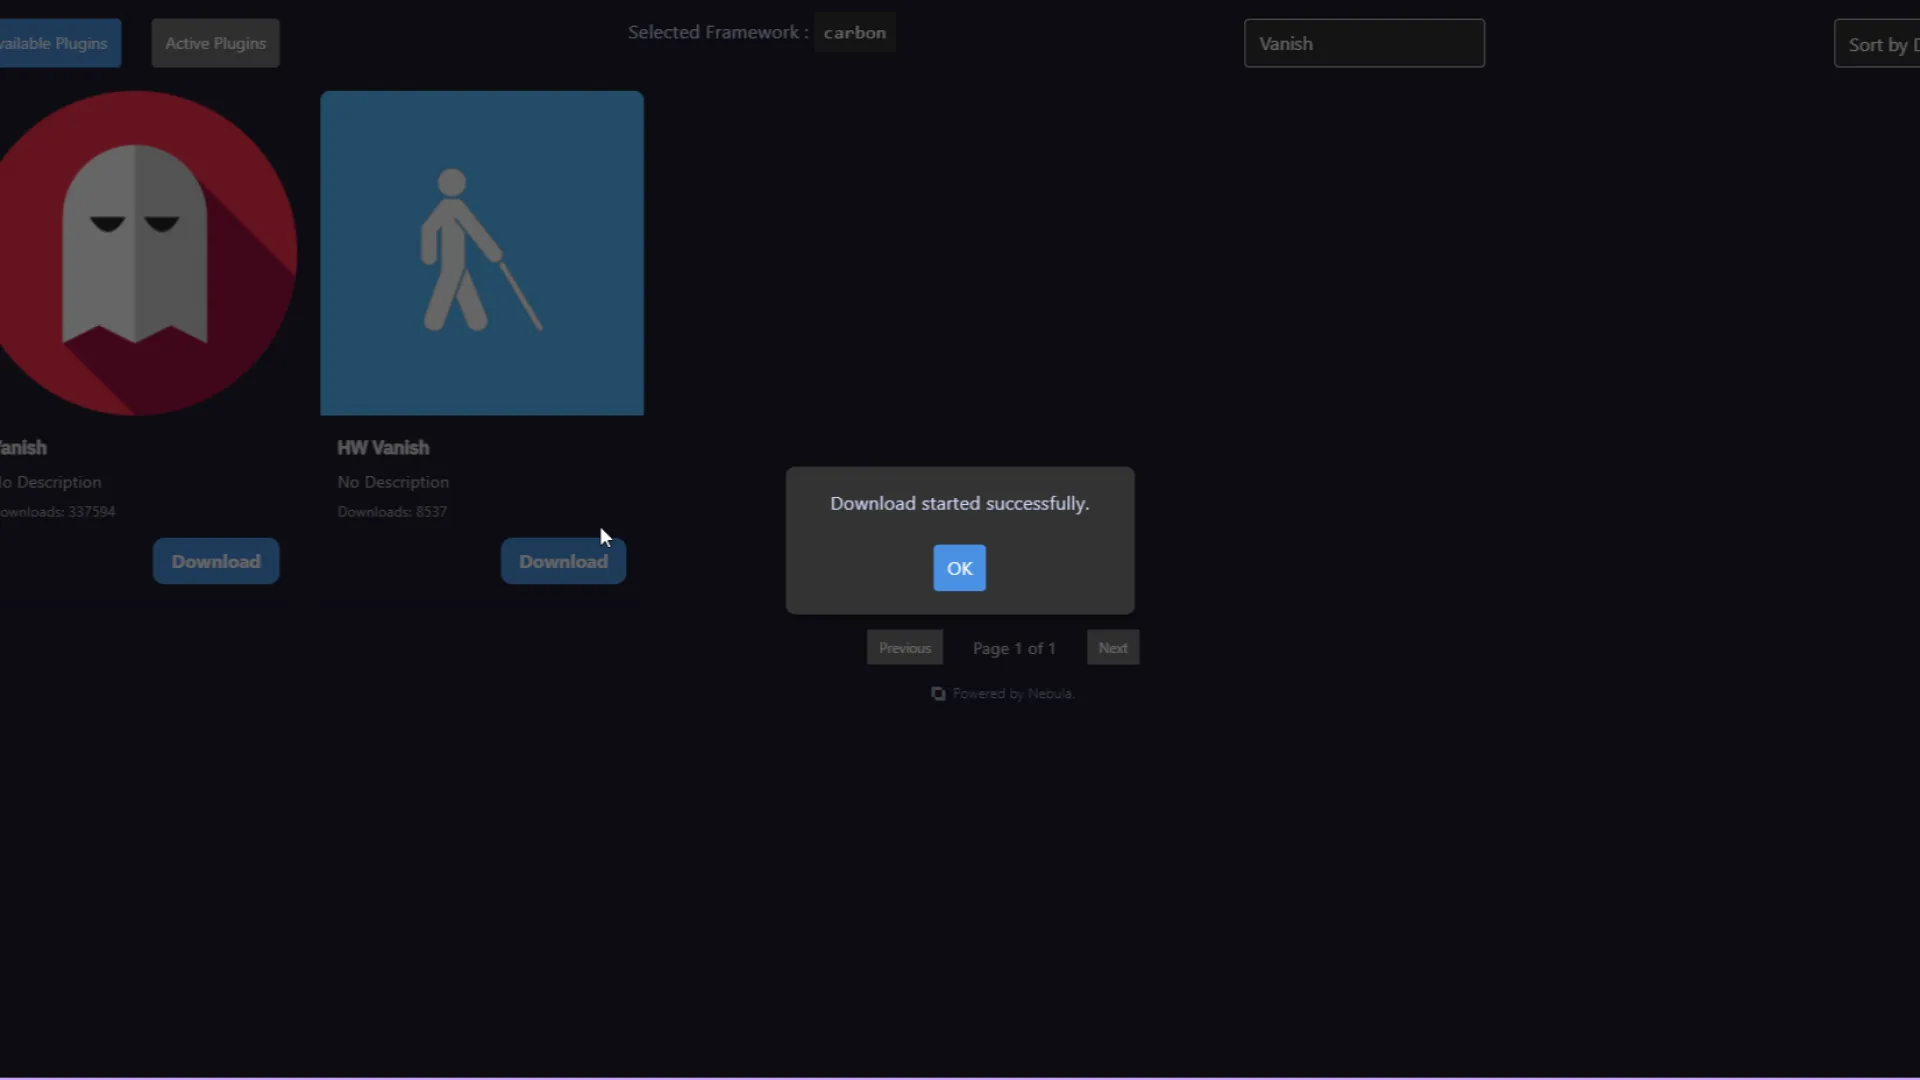1920x1080 pixels.
Task: Focus the Vanish search field
Action: tap(1364, 43)
